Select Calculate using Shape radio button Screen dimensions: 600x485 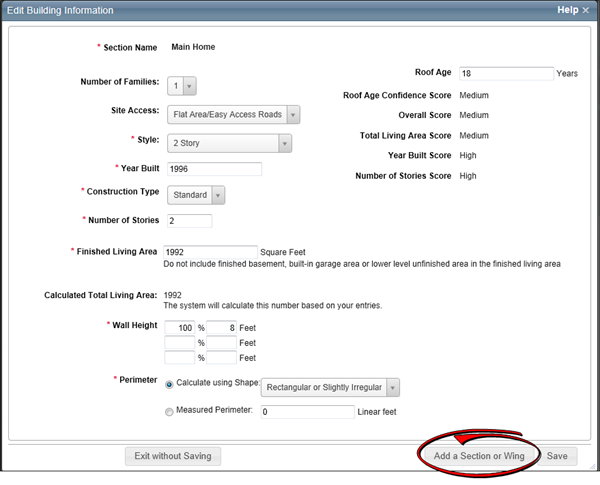coord(169,383)
